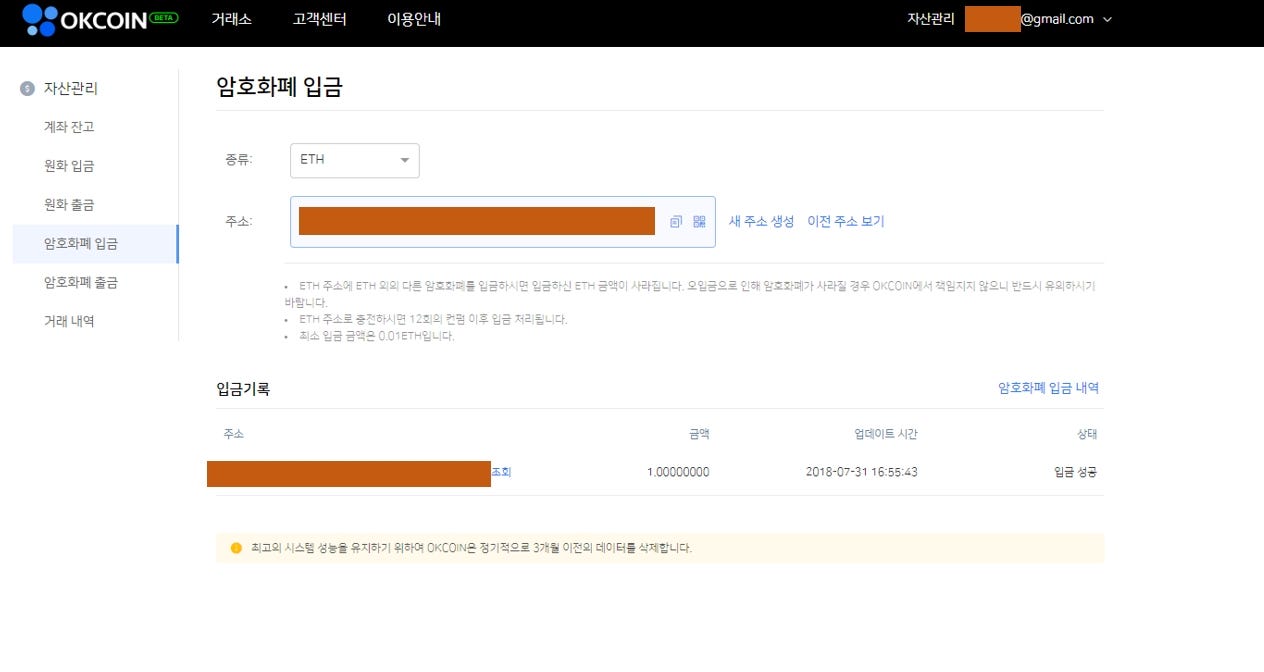The image size is (1264, 672).
Task: Select 계좌 잔고 in the sidebar
Action: 69,127
